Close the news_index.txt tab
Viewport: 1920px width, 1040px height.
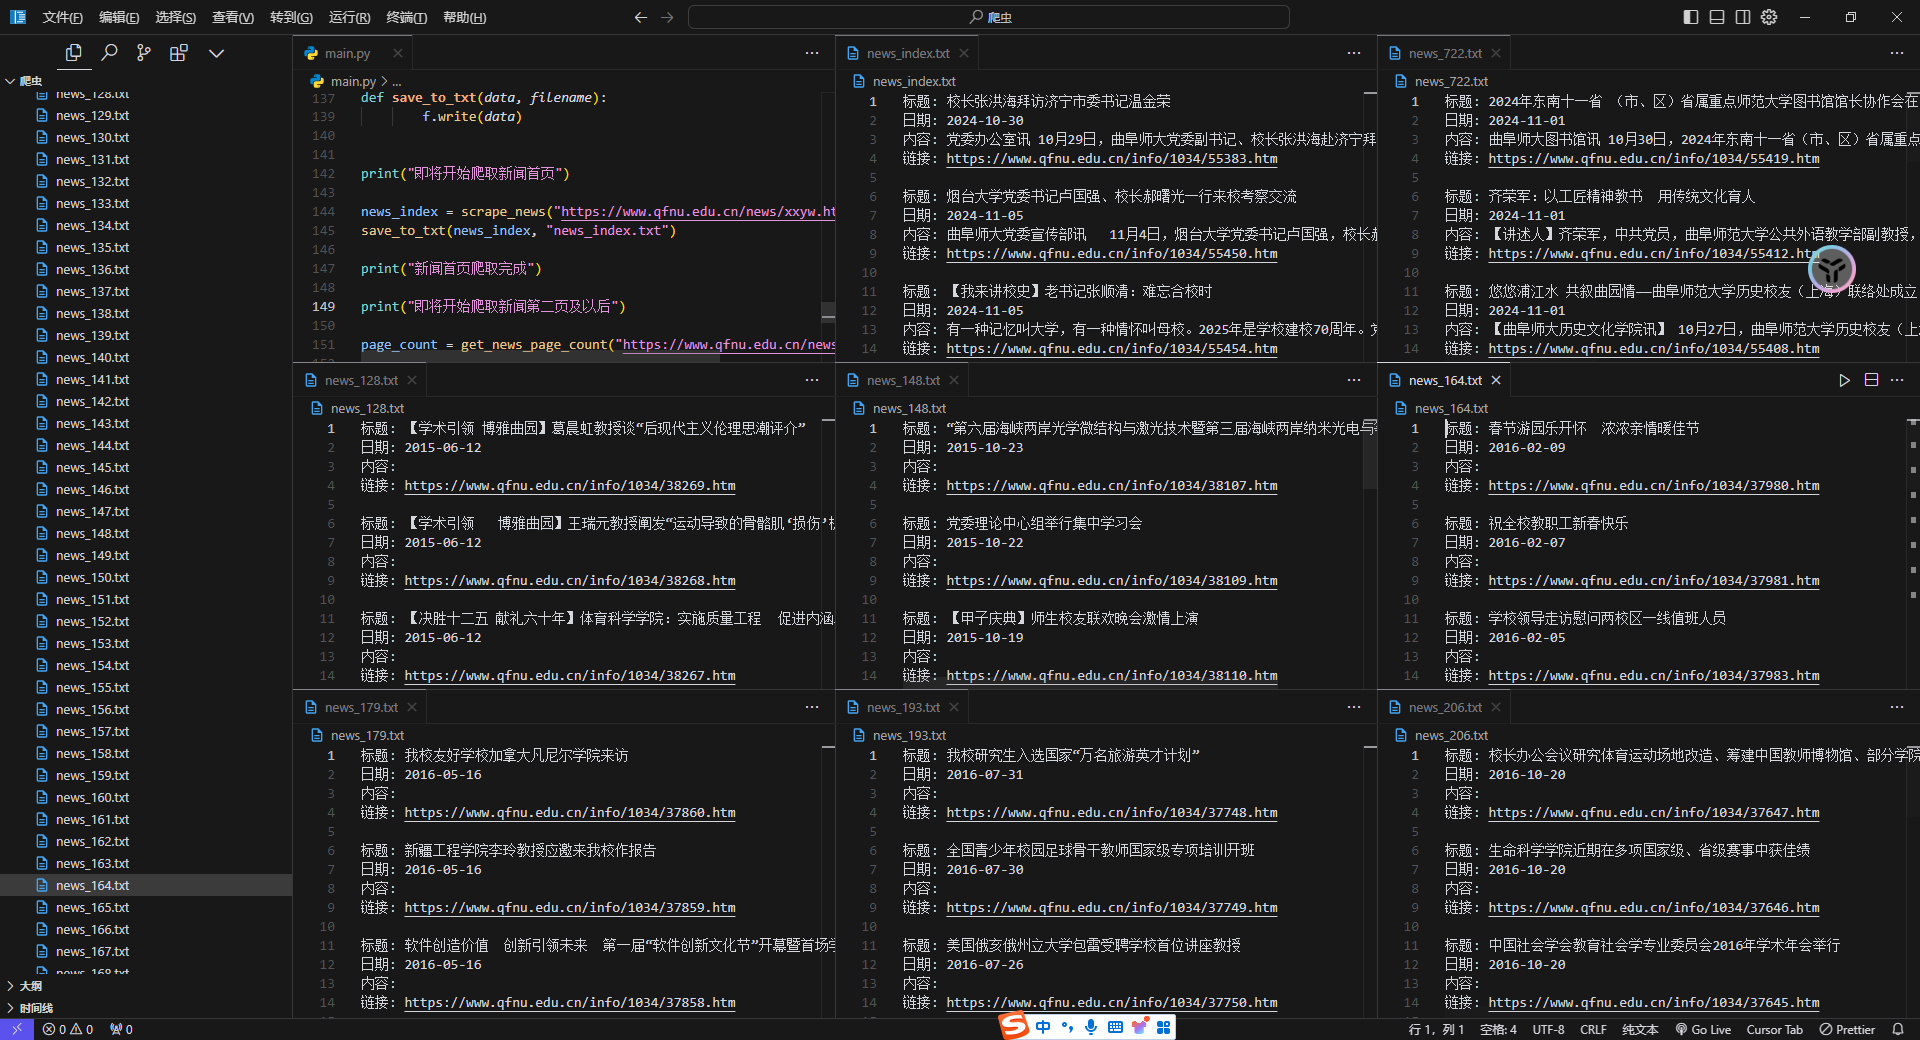click(x=964, y=53)
